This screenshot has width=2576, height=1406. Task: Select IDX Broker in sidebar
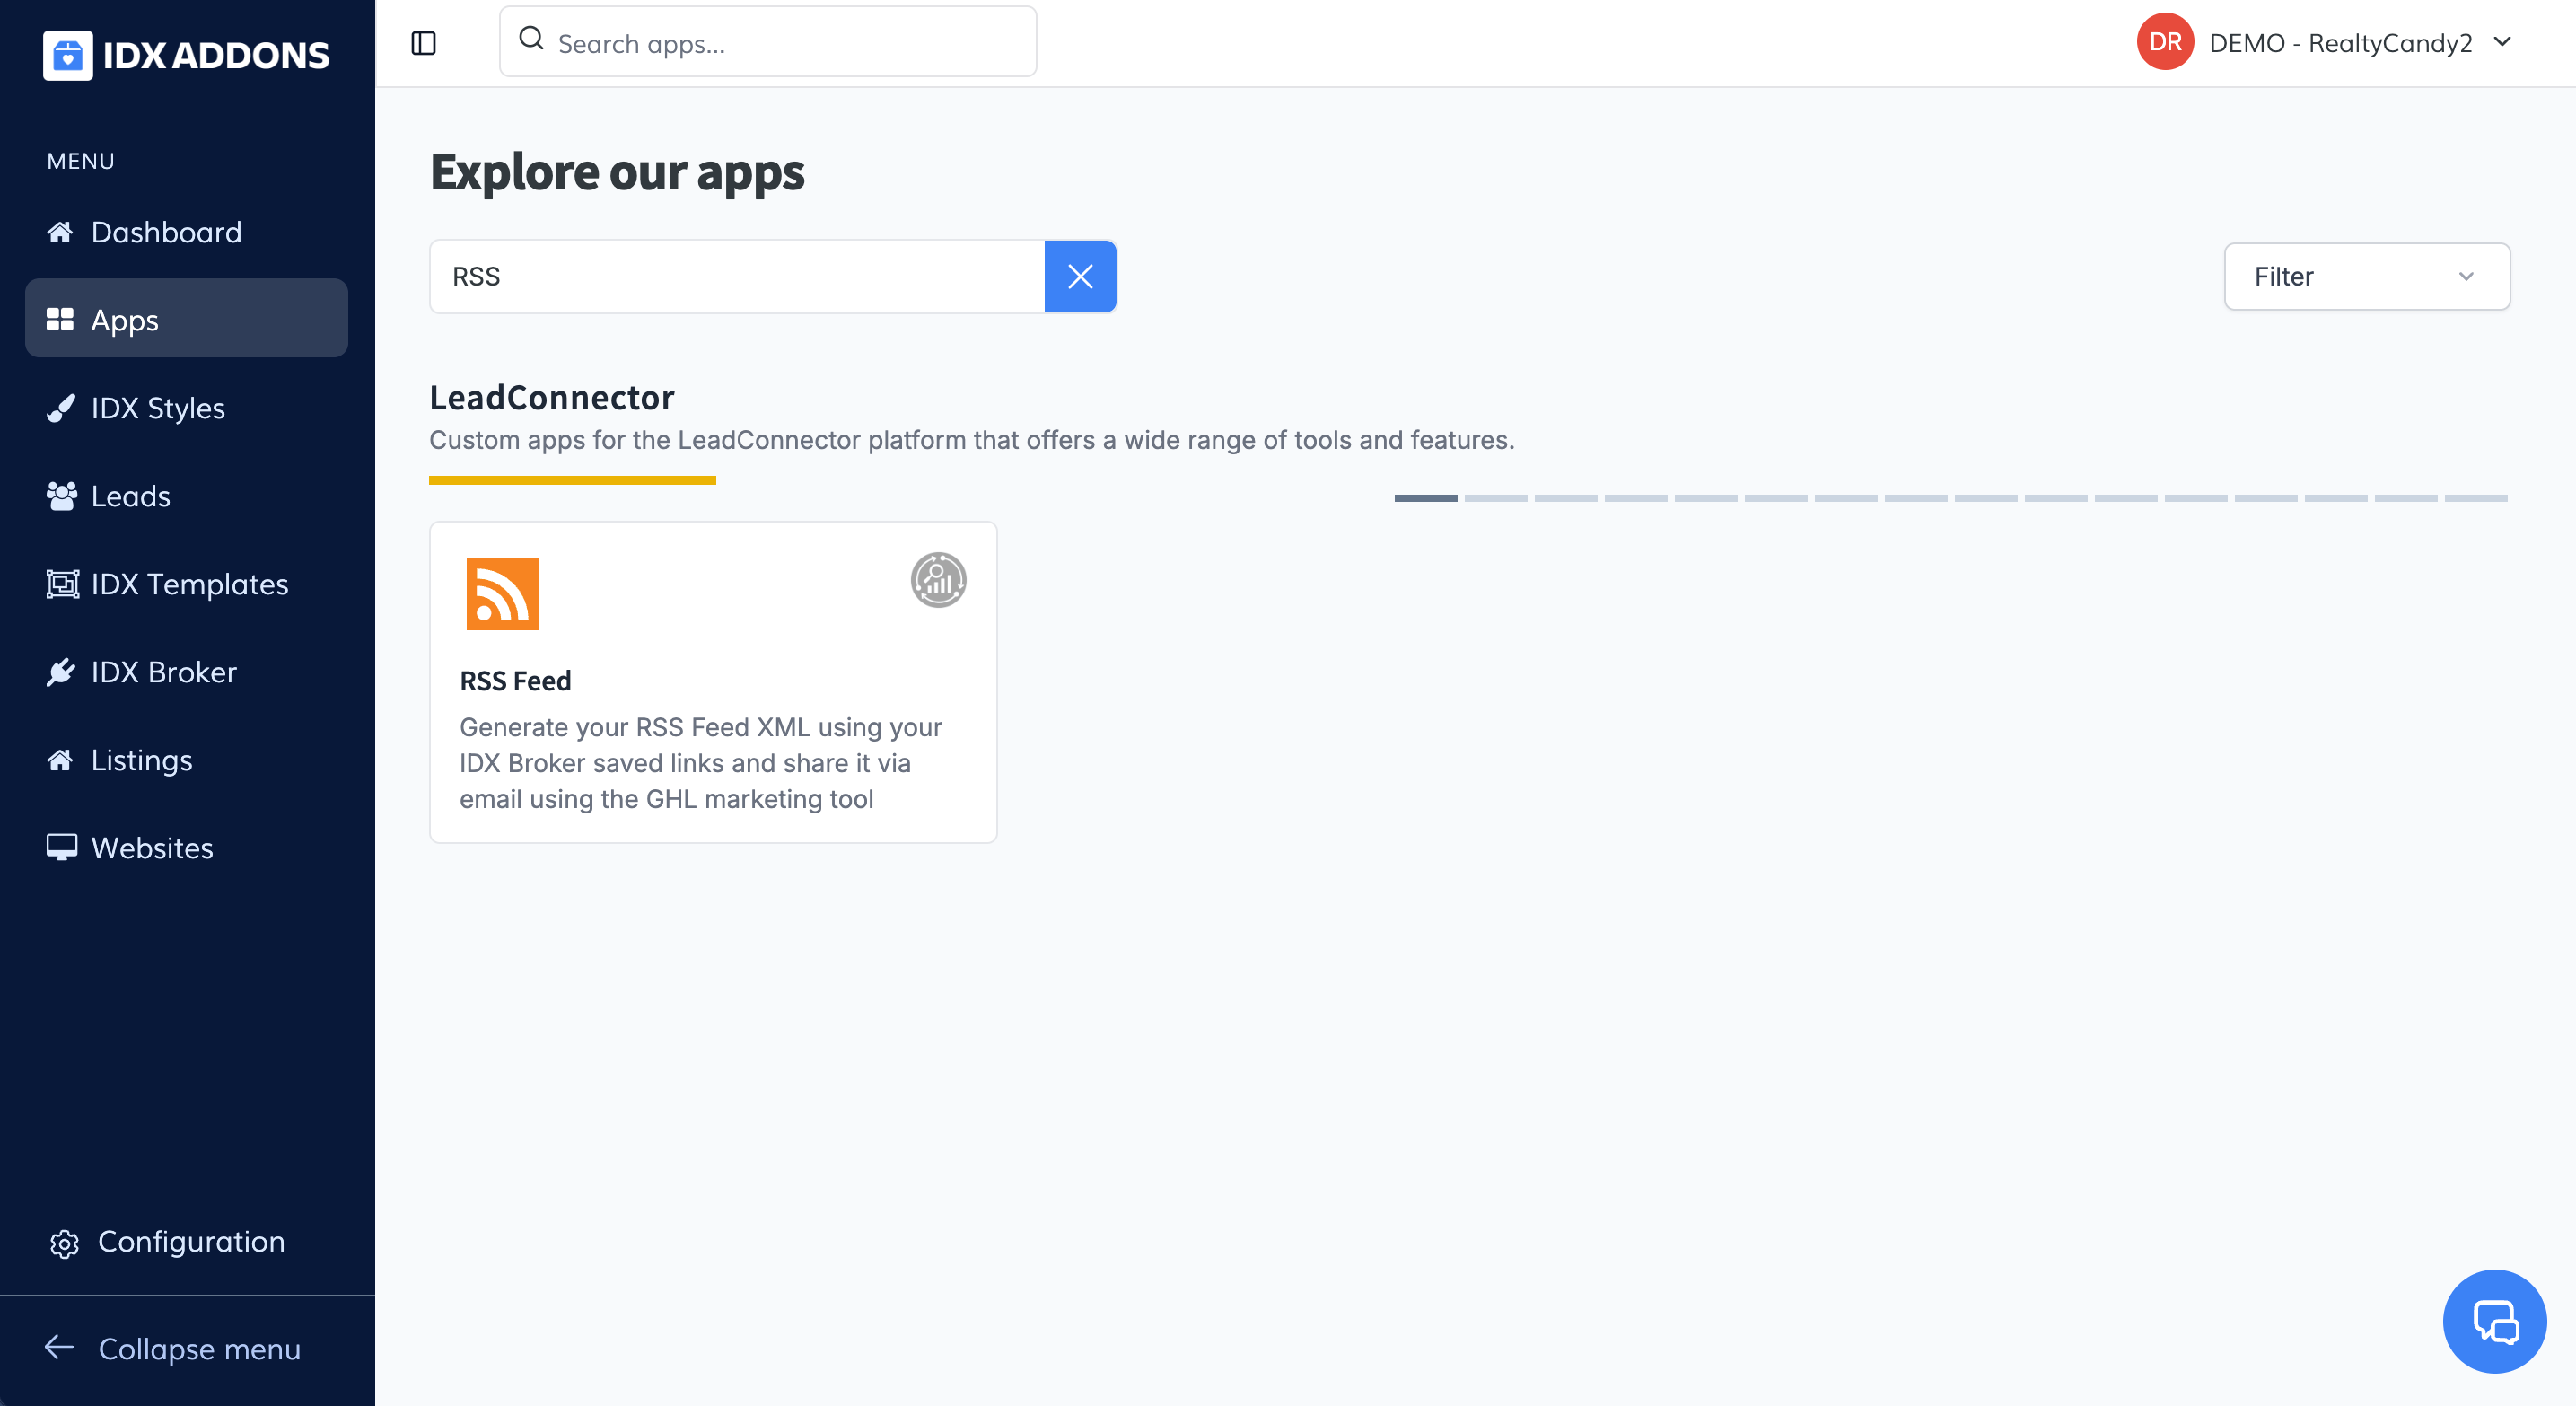pos(163,672)
